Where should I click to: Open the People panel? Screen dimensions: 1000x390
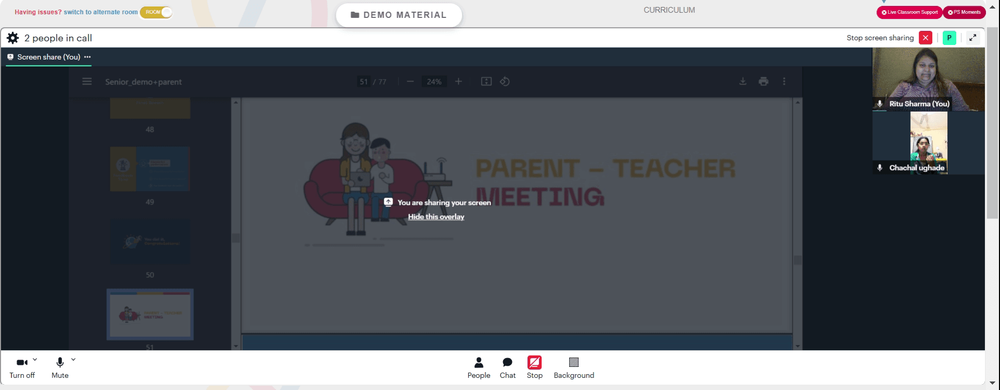tap(478, 368)
